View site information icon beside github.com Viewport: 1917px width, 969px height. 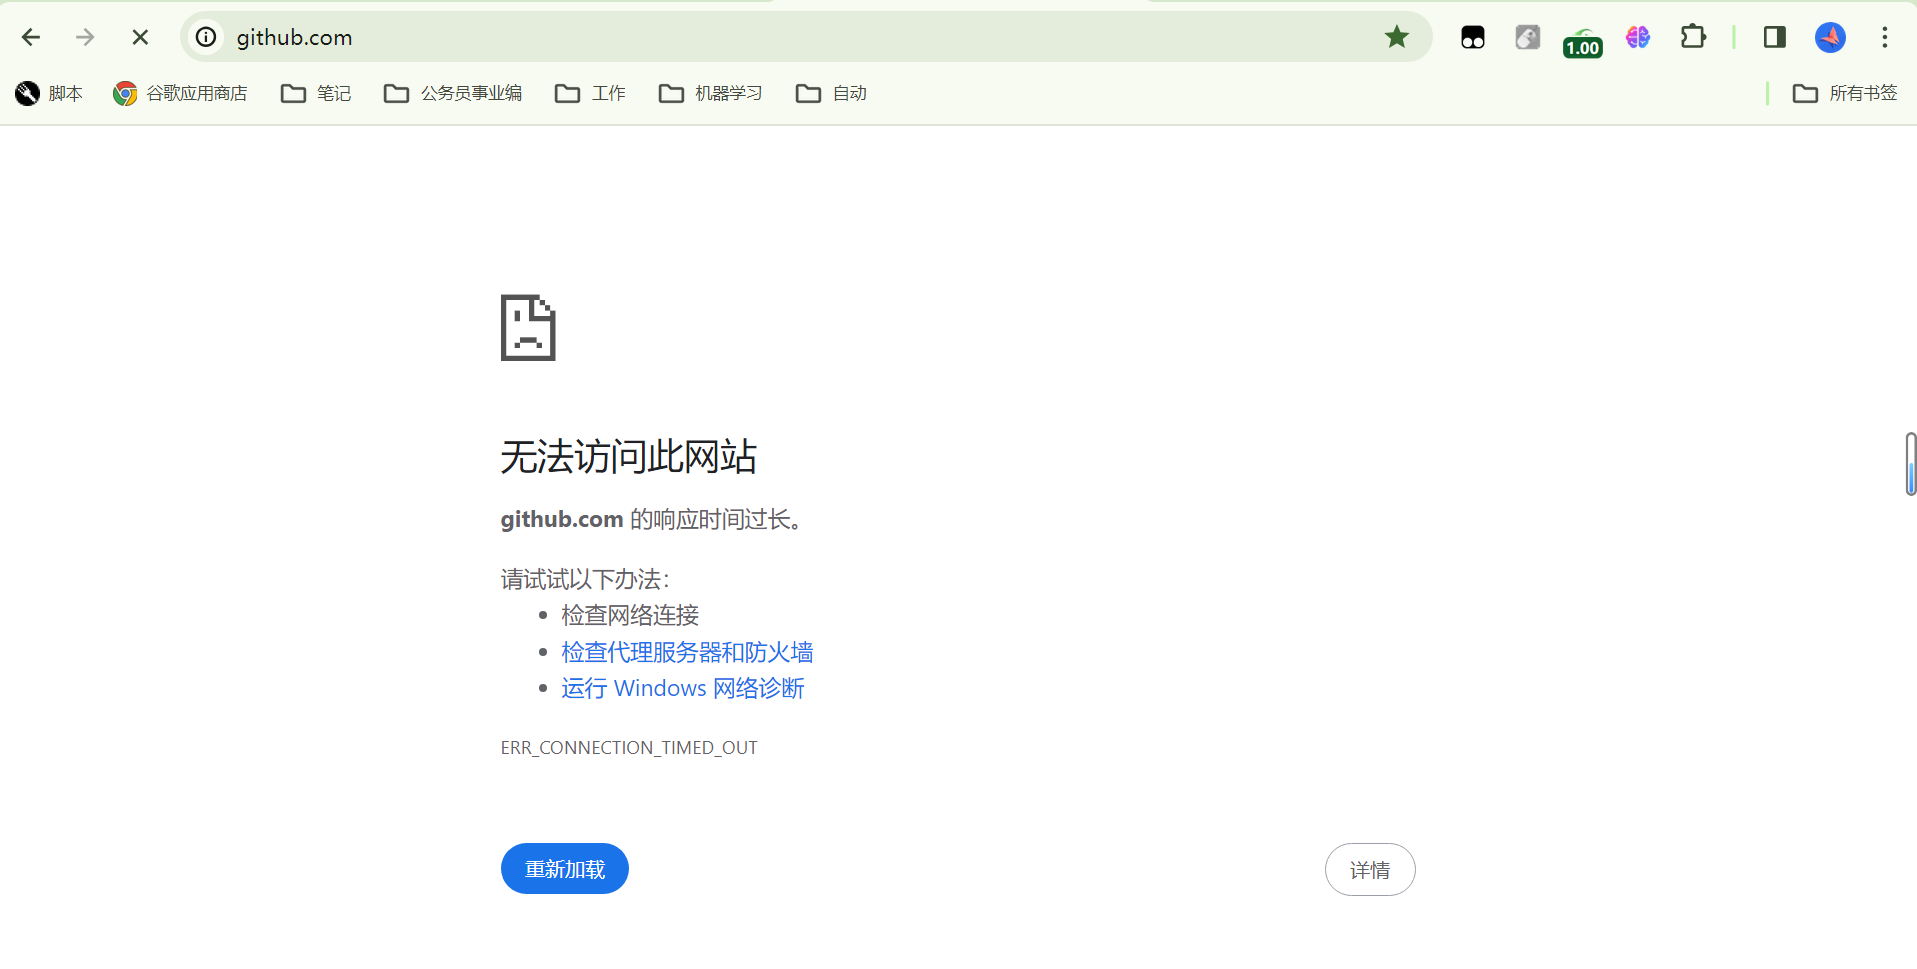206,38
